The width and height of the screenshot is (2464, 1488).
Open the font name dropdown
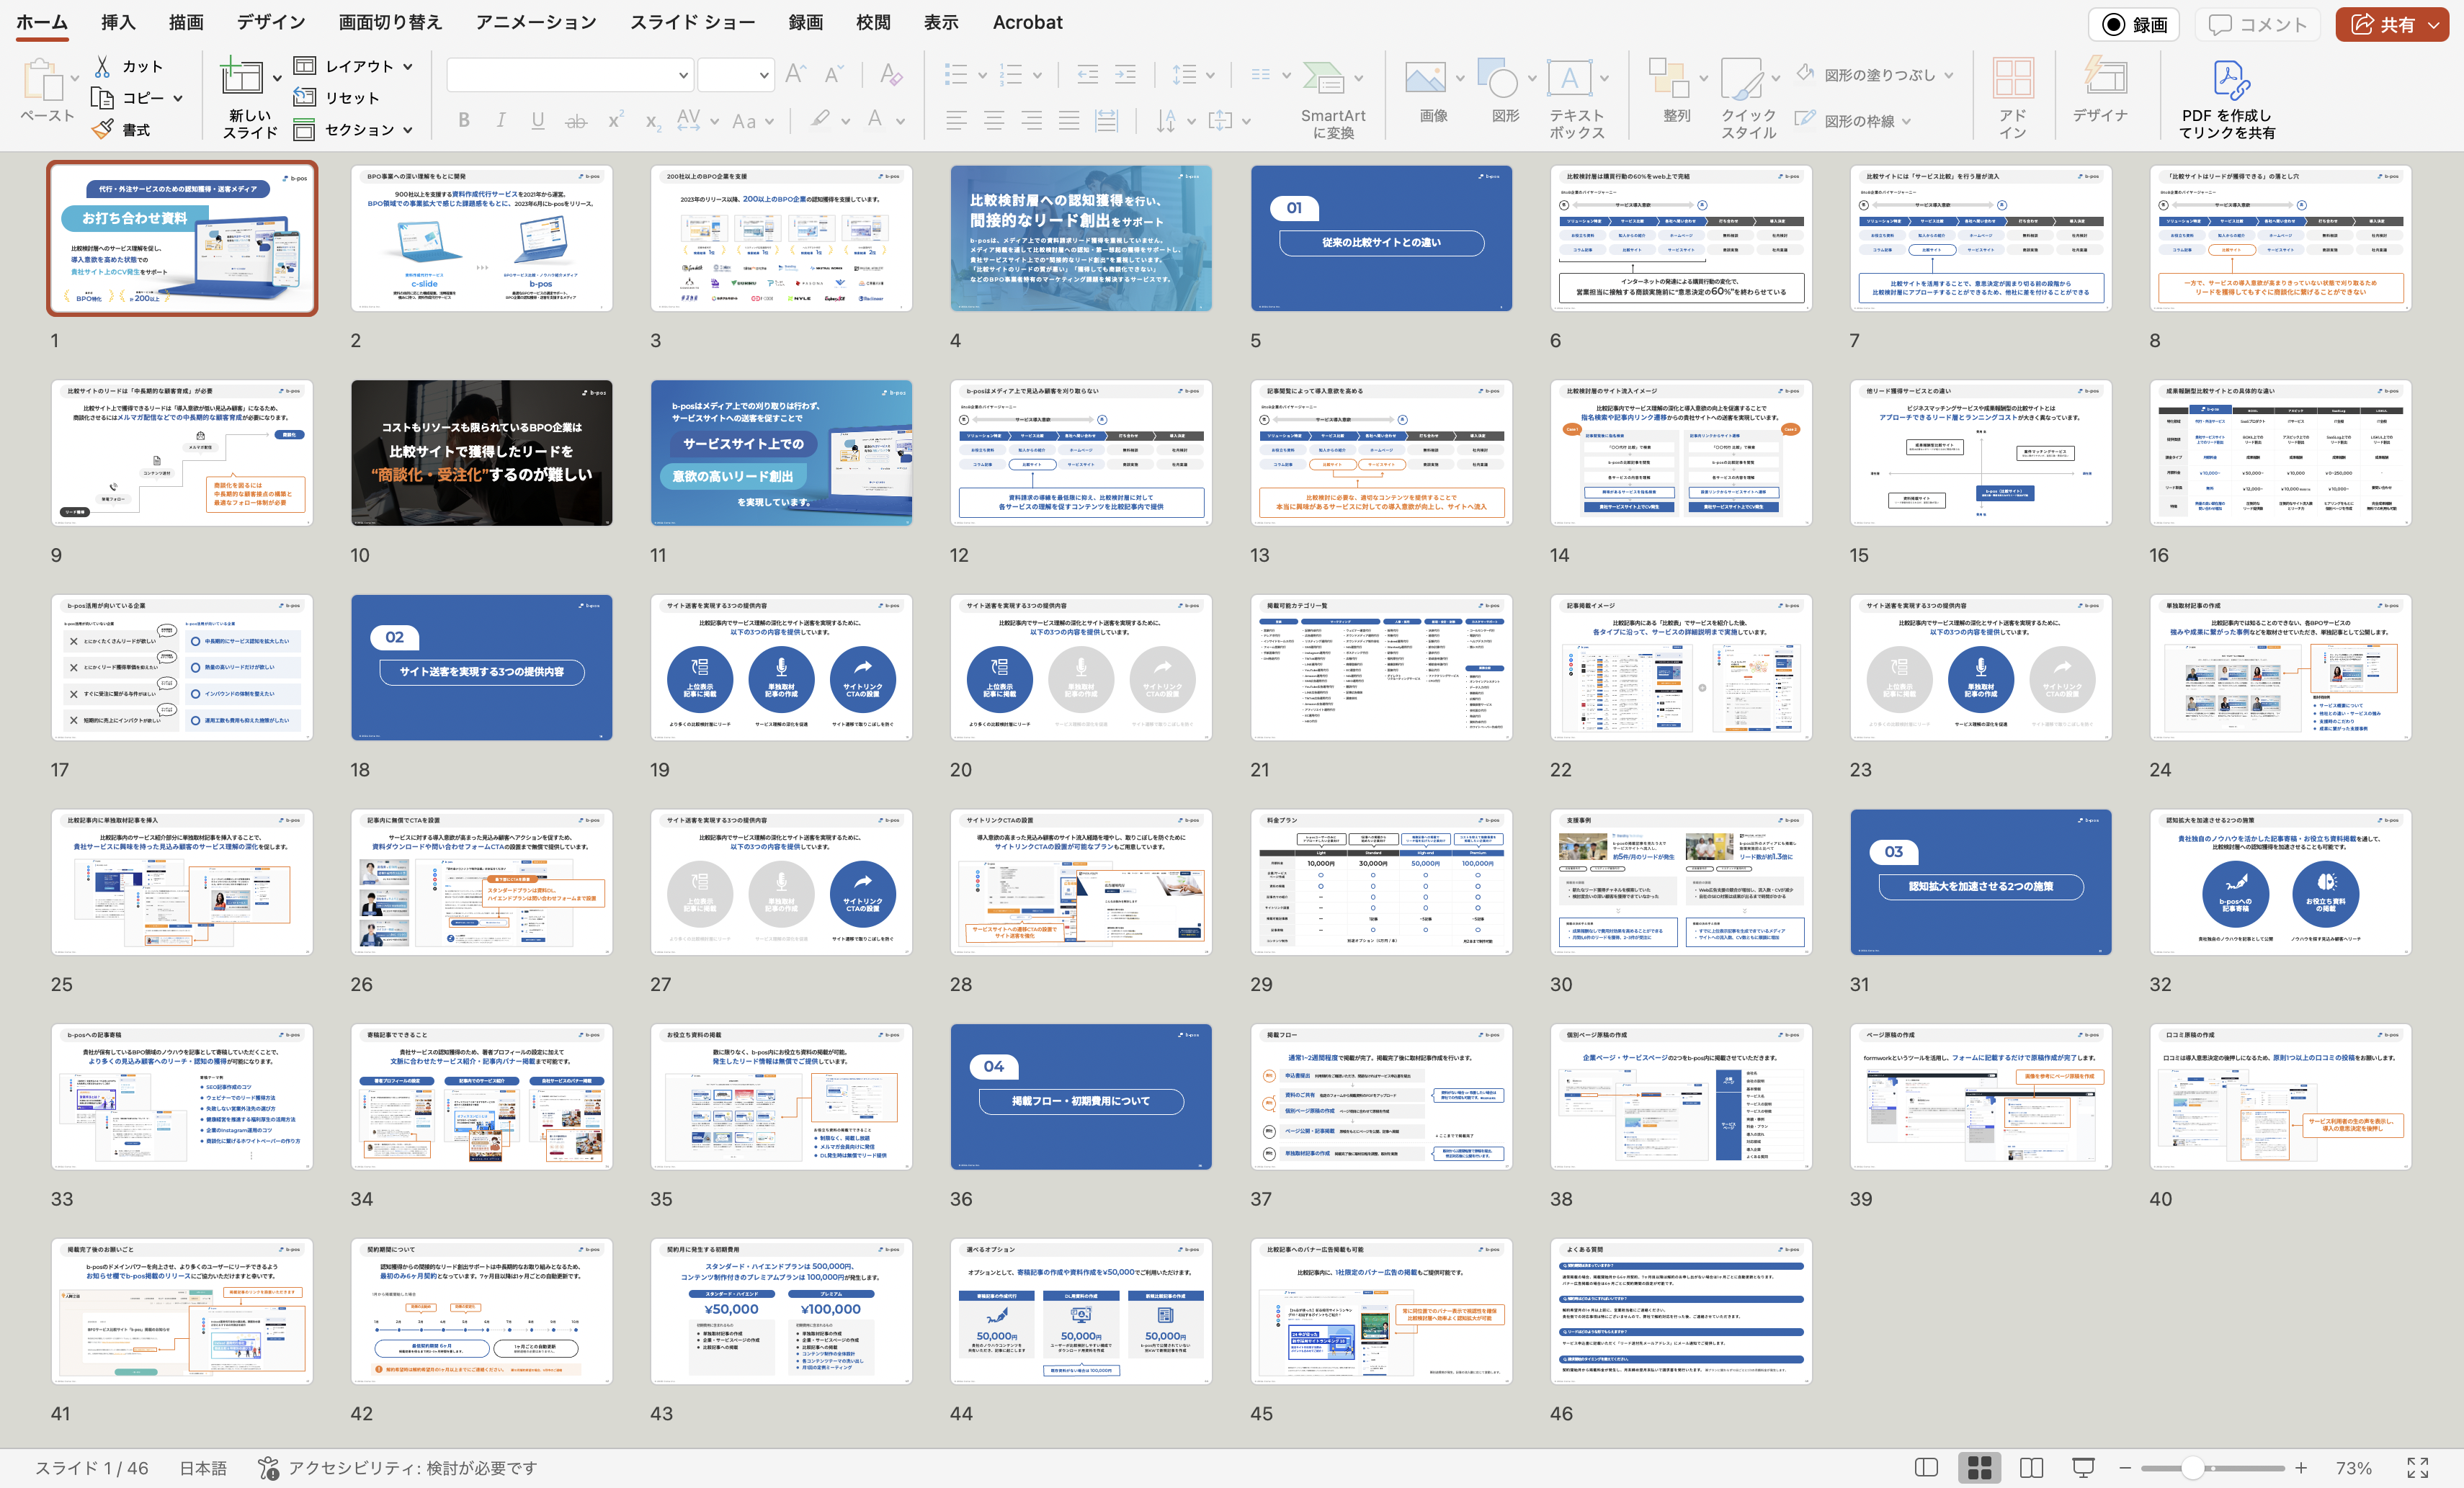coord(683,75)
